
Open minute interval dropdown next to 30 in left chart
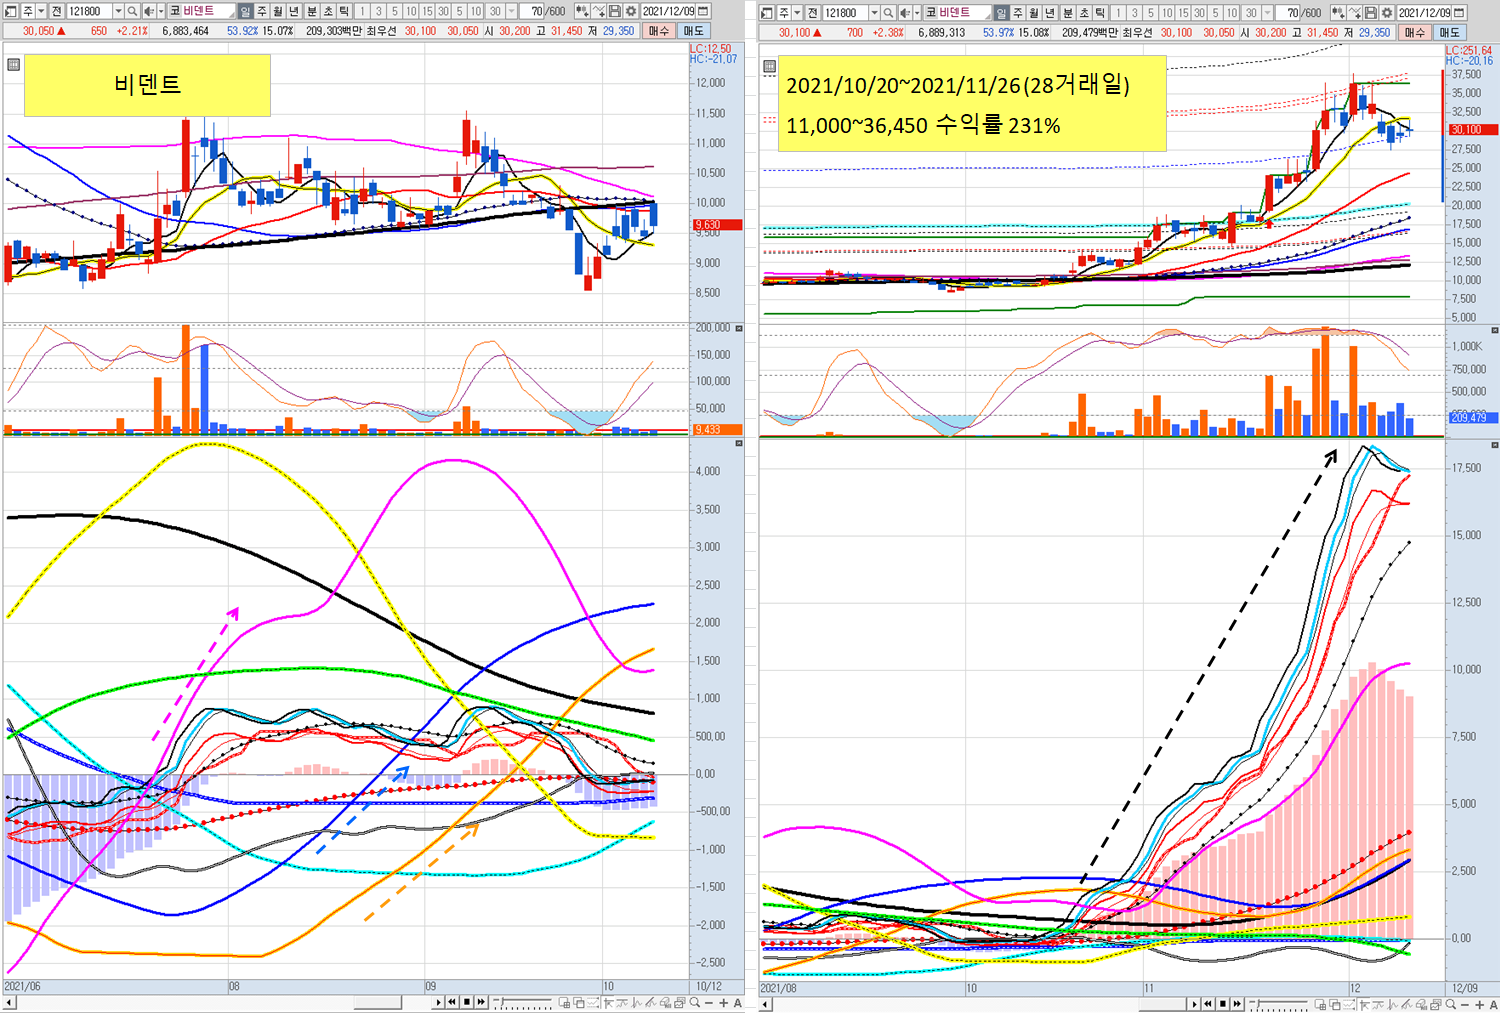tap(511, 11)
